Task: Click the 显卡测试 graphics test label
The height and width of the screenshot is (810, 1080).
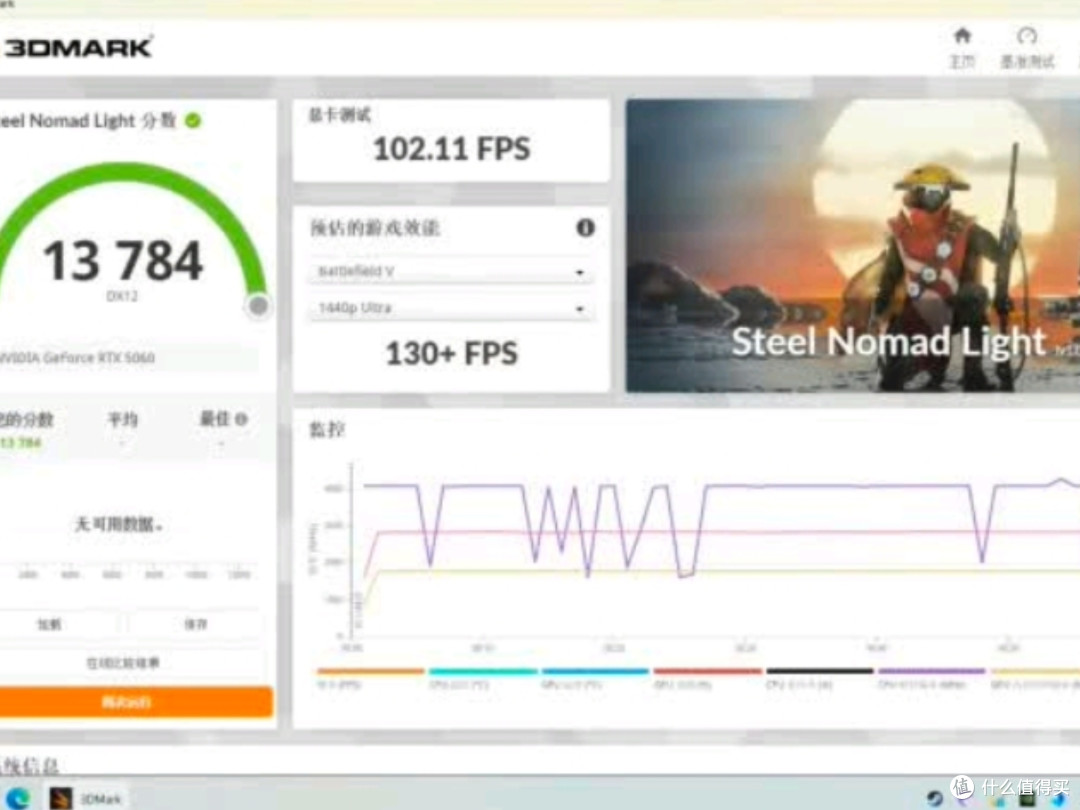Action: point(340,115)
